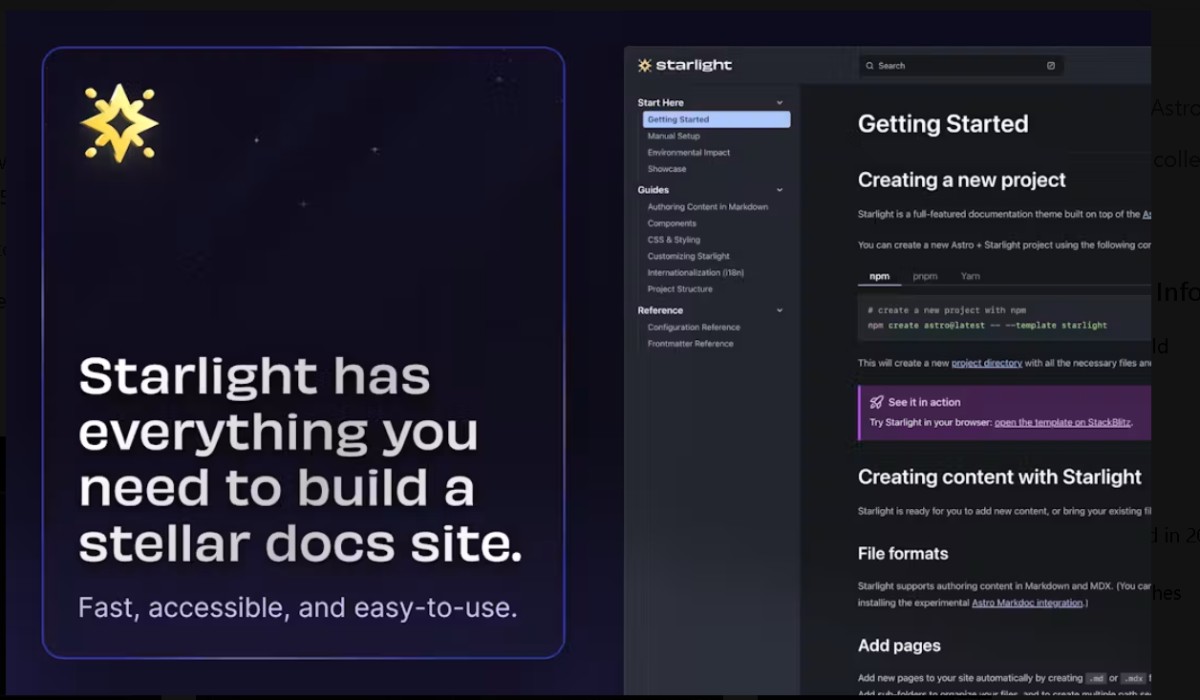Click the rocket icon beside See it in action
The image size is (1200, 700).
[x=876, y=402]
